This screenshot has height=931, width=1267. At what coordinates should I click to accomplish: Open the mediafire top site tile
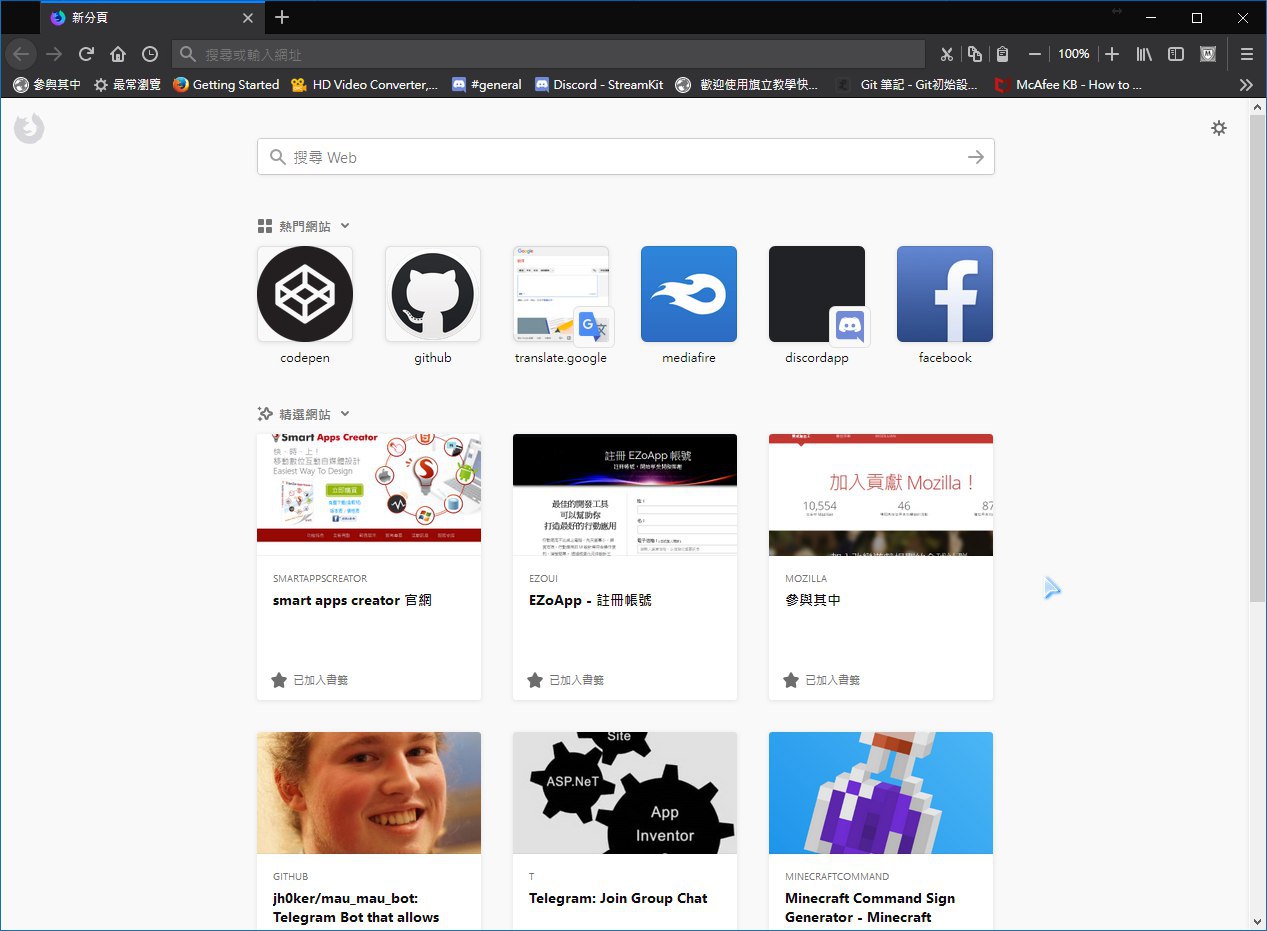[689, 295]
